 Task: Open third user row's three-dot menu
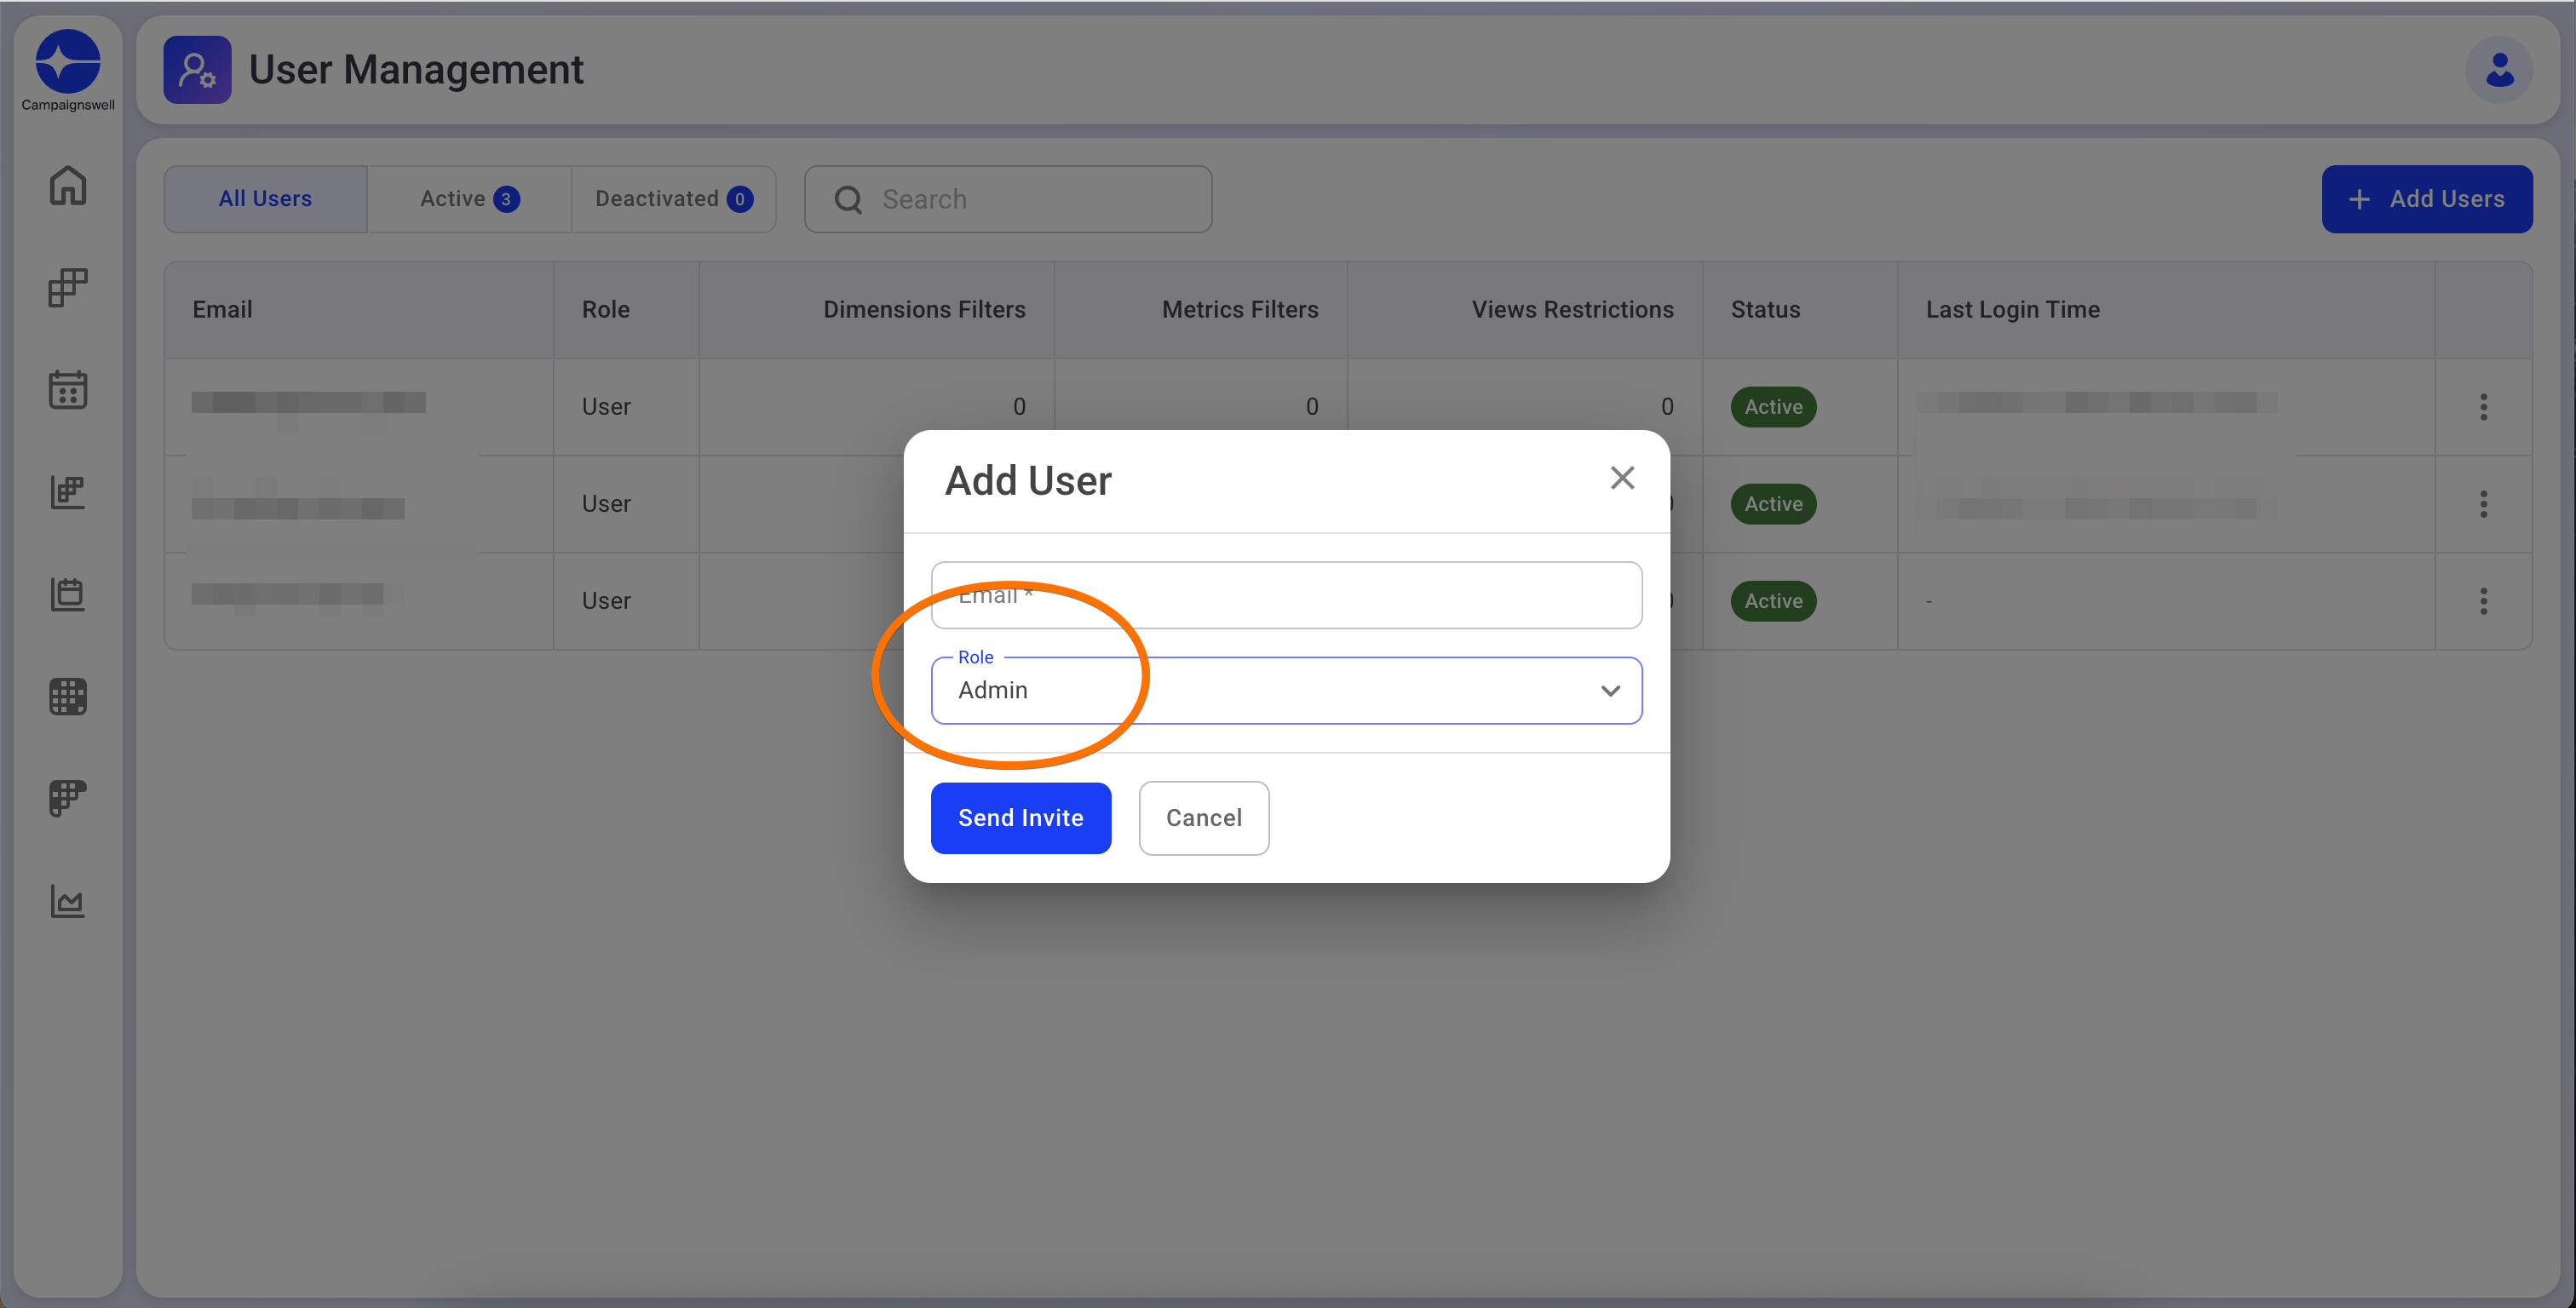tap(2483, 601)
